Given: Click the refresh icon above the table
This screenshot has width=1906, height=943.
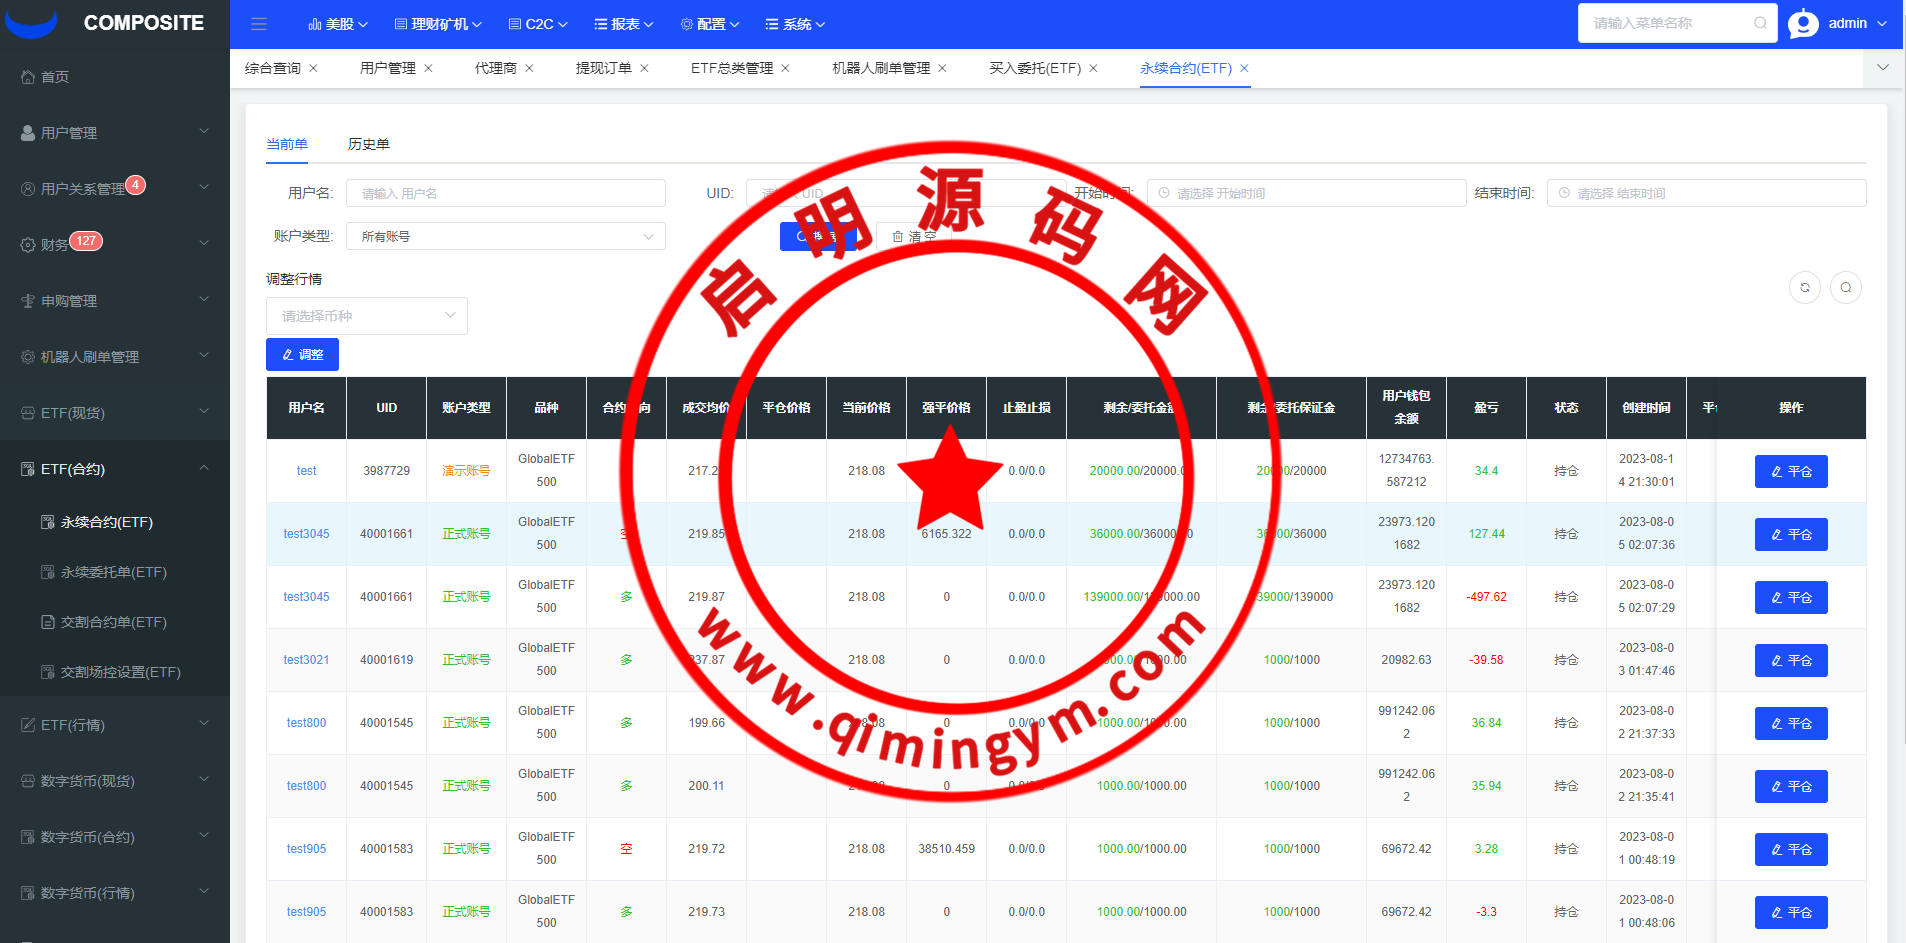Looking at the screenshot, I should point(1804,288).
